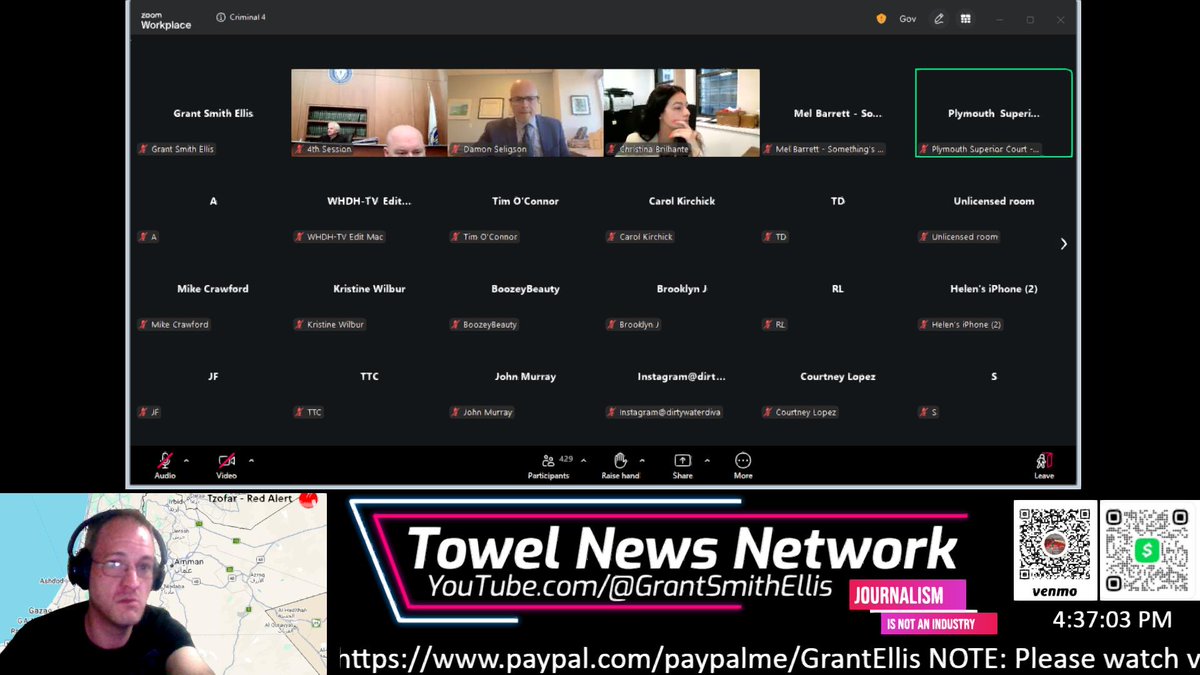Screen dimensions: 1200x675
Task: Click muted mic icon beside John Murray label
Action: 455,412
